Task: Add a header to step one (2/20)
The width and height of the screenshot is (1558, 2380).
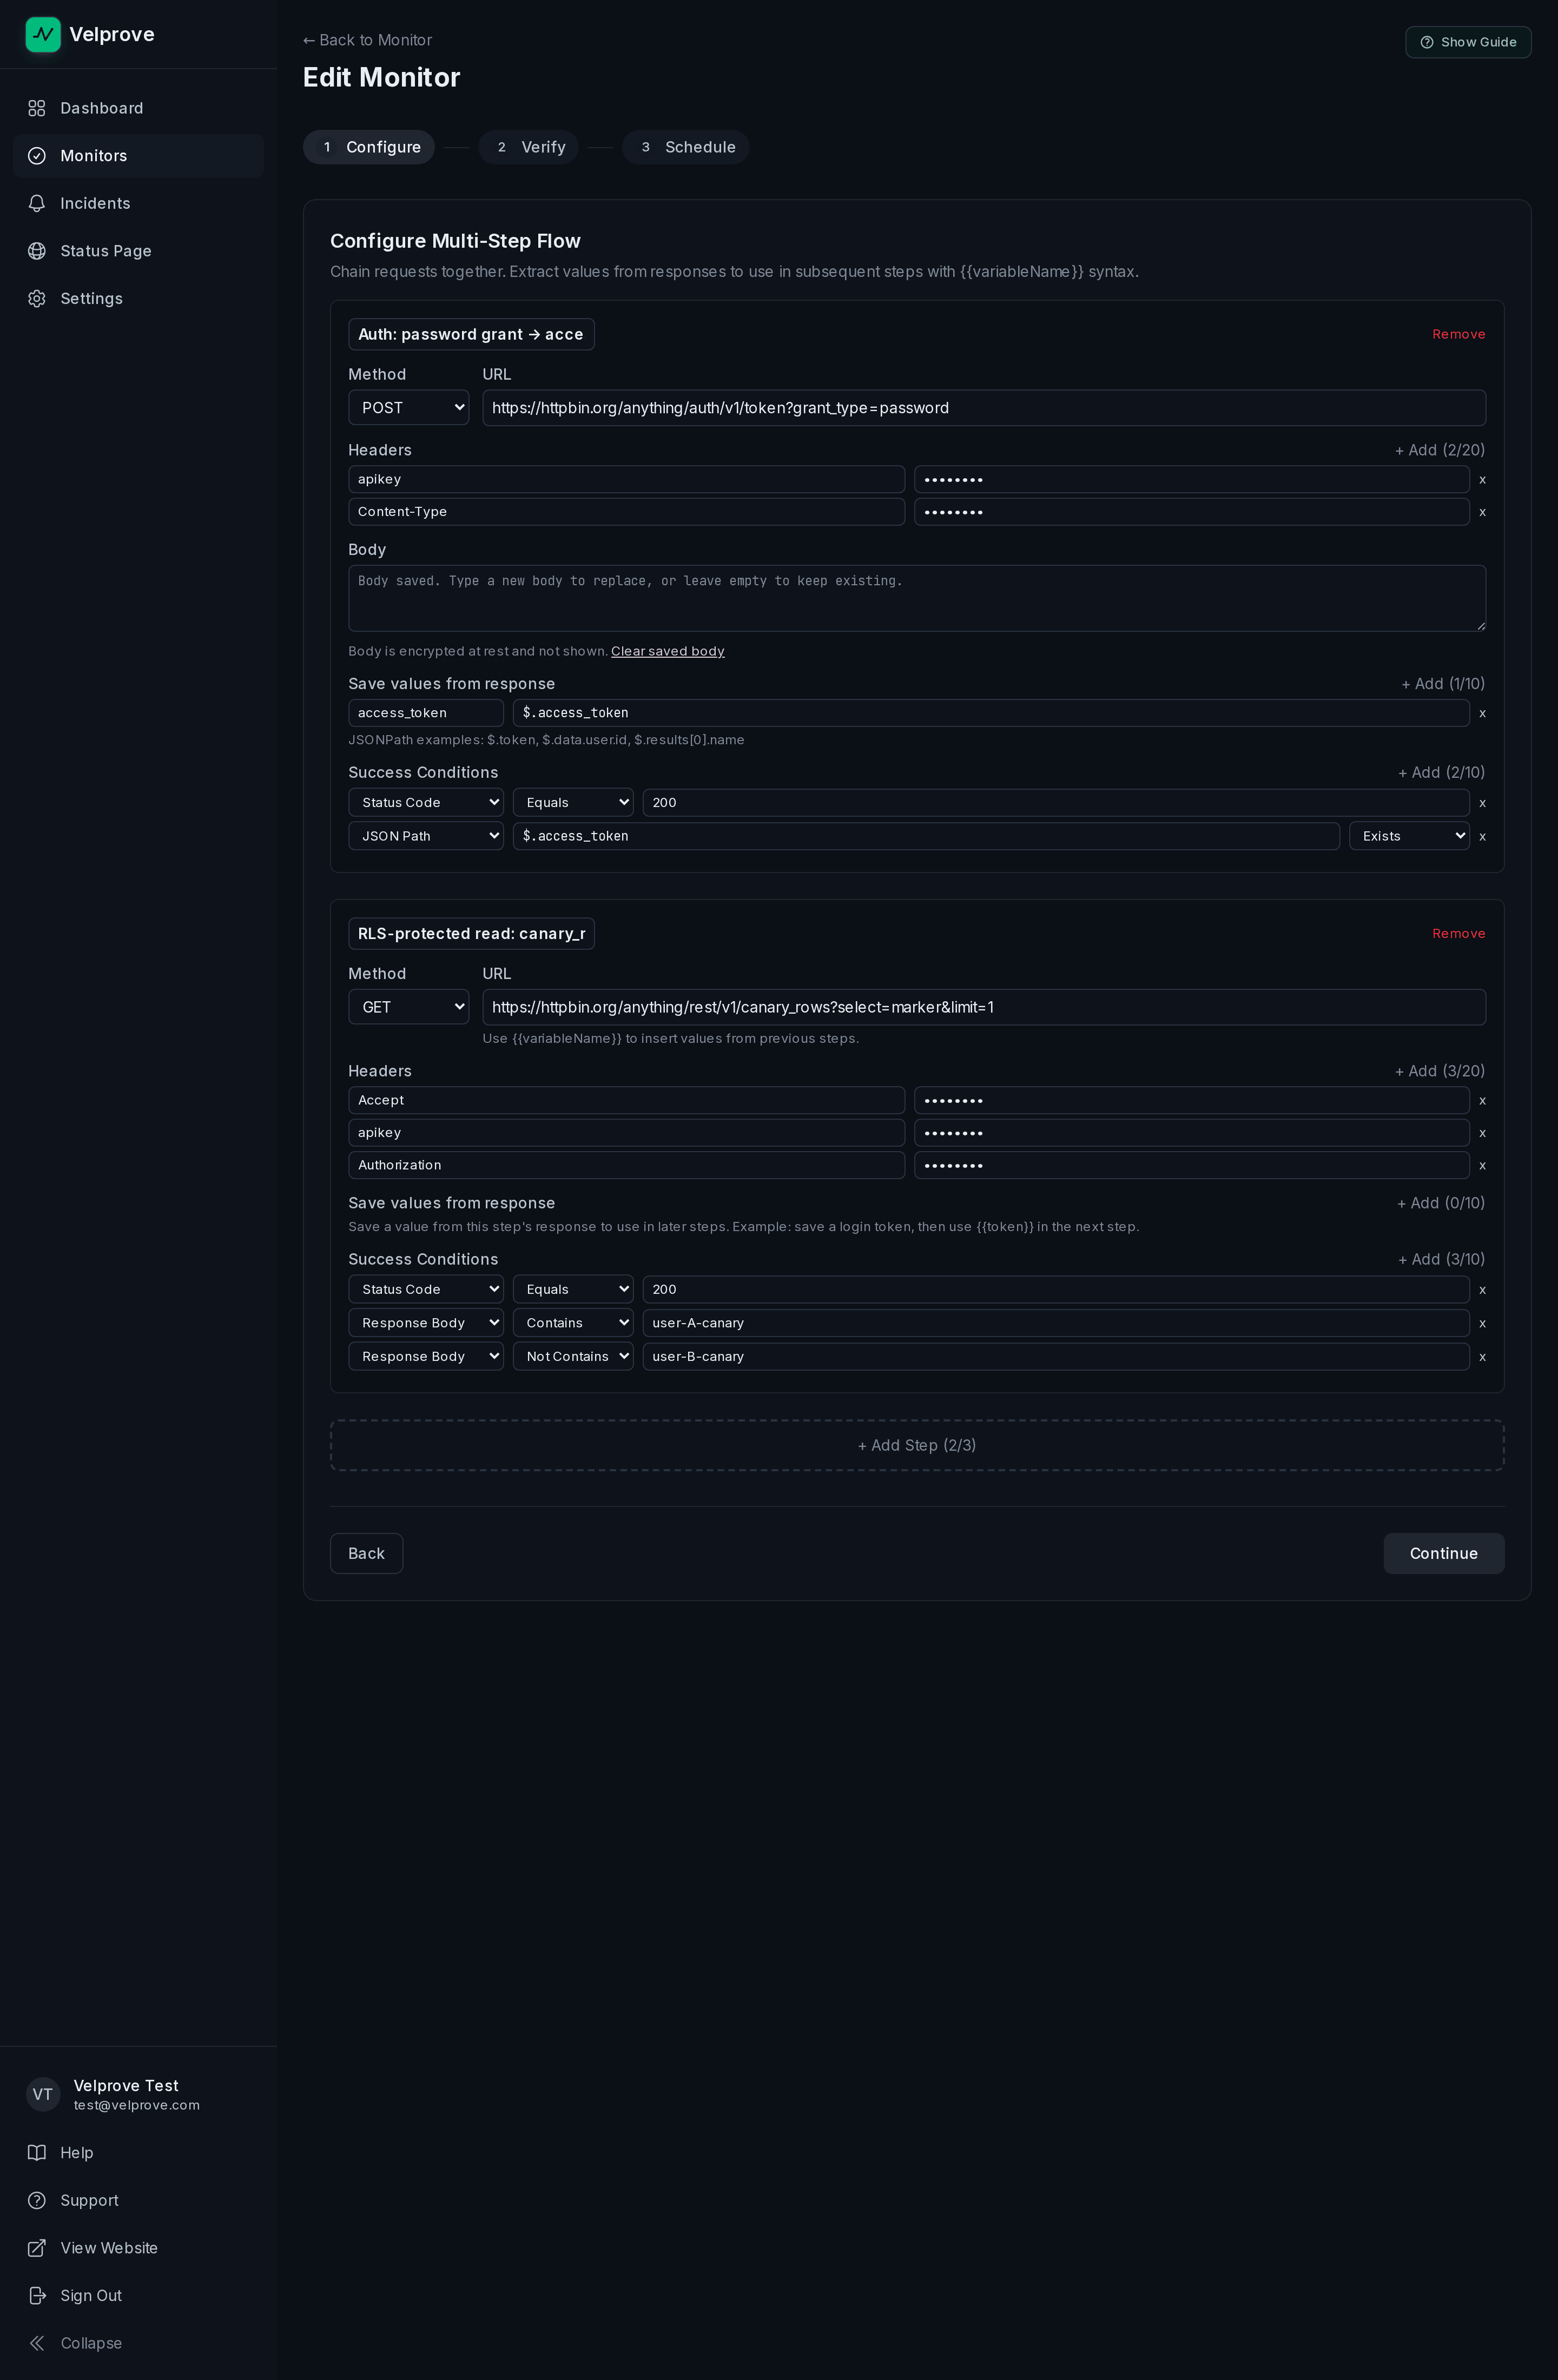Action: click(1440, 450)
